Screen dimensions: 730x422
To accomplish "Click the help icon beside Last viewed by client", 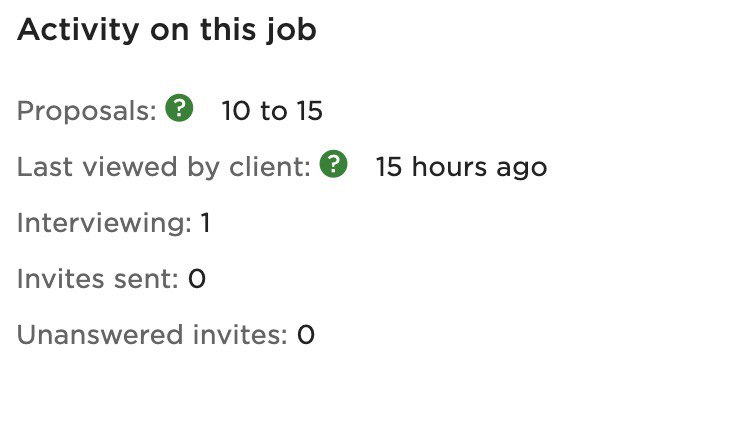I will coord(334,164).
